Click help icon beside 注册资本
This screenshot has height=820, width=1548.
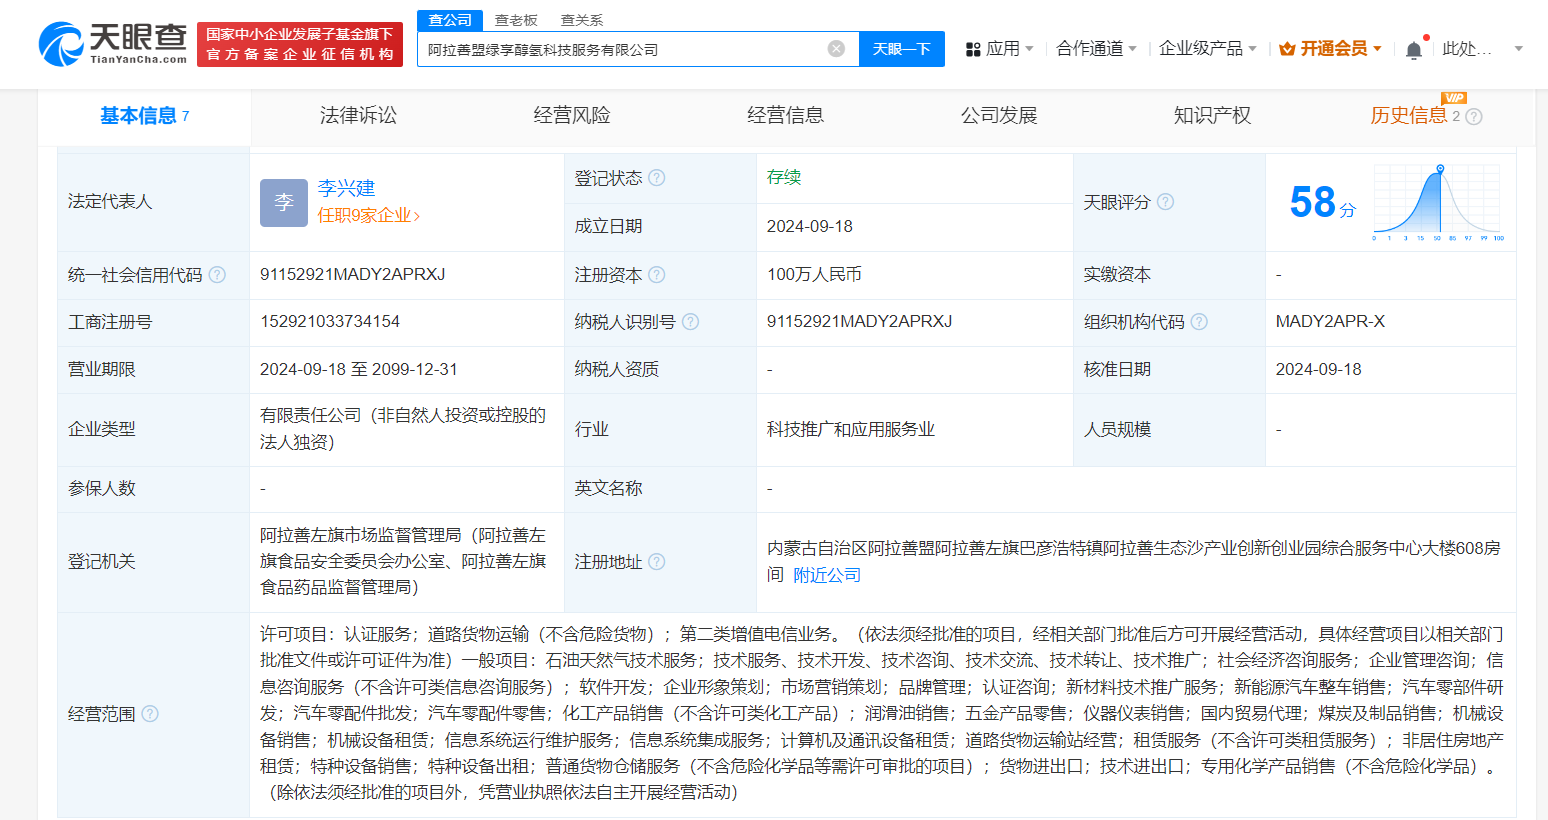pos(657,275)
